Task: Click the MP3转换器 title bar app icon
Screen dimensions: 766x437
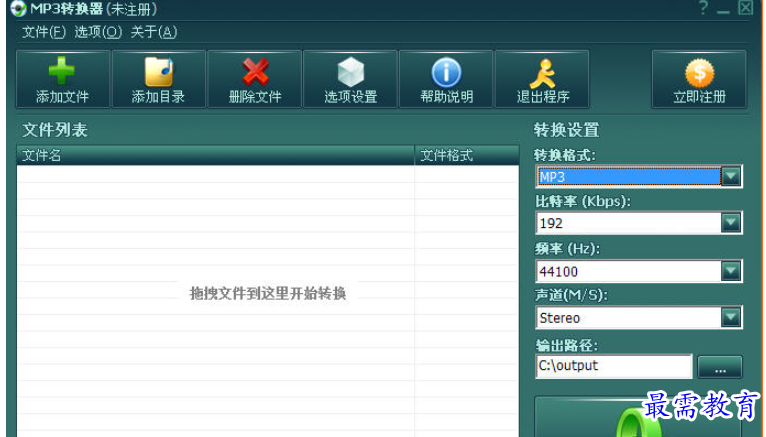Action: coord(18,8)
